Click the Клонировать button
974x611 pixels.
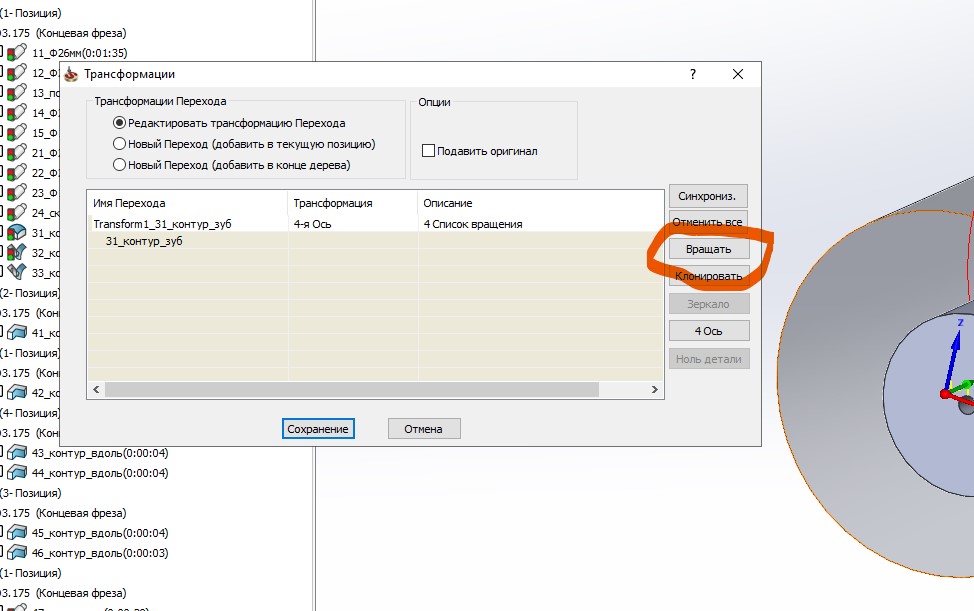coord(709,276)
